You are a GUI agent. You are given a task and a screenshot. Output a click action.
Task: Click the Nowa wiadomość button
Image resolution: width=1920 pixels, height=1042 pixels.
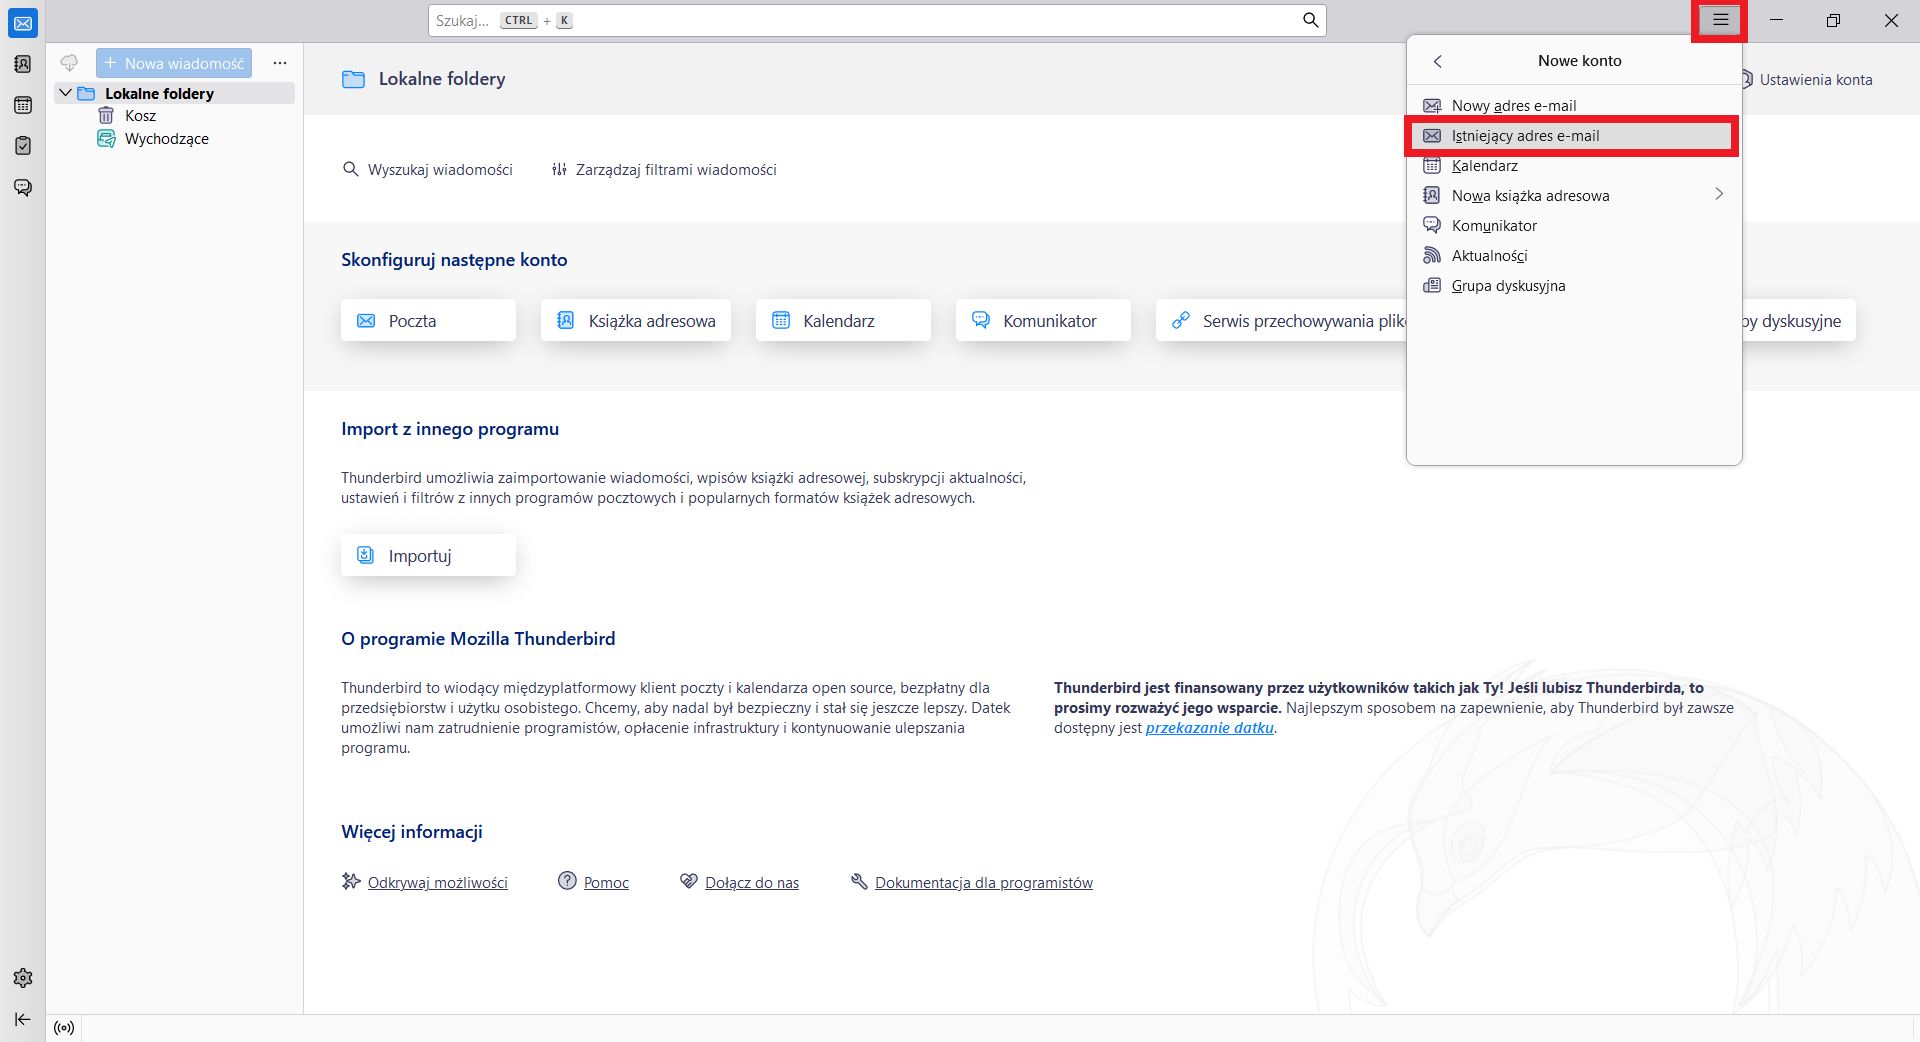174,63
